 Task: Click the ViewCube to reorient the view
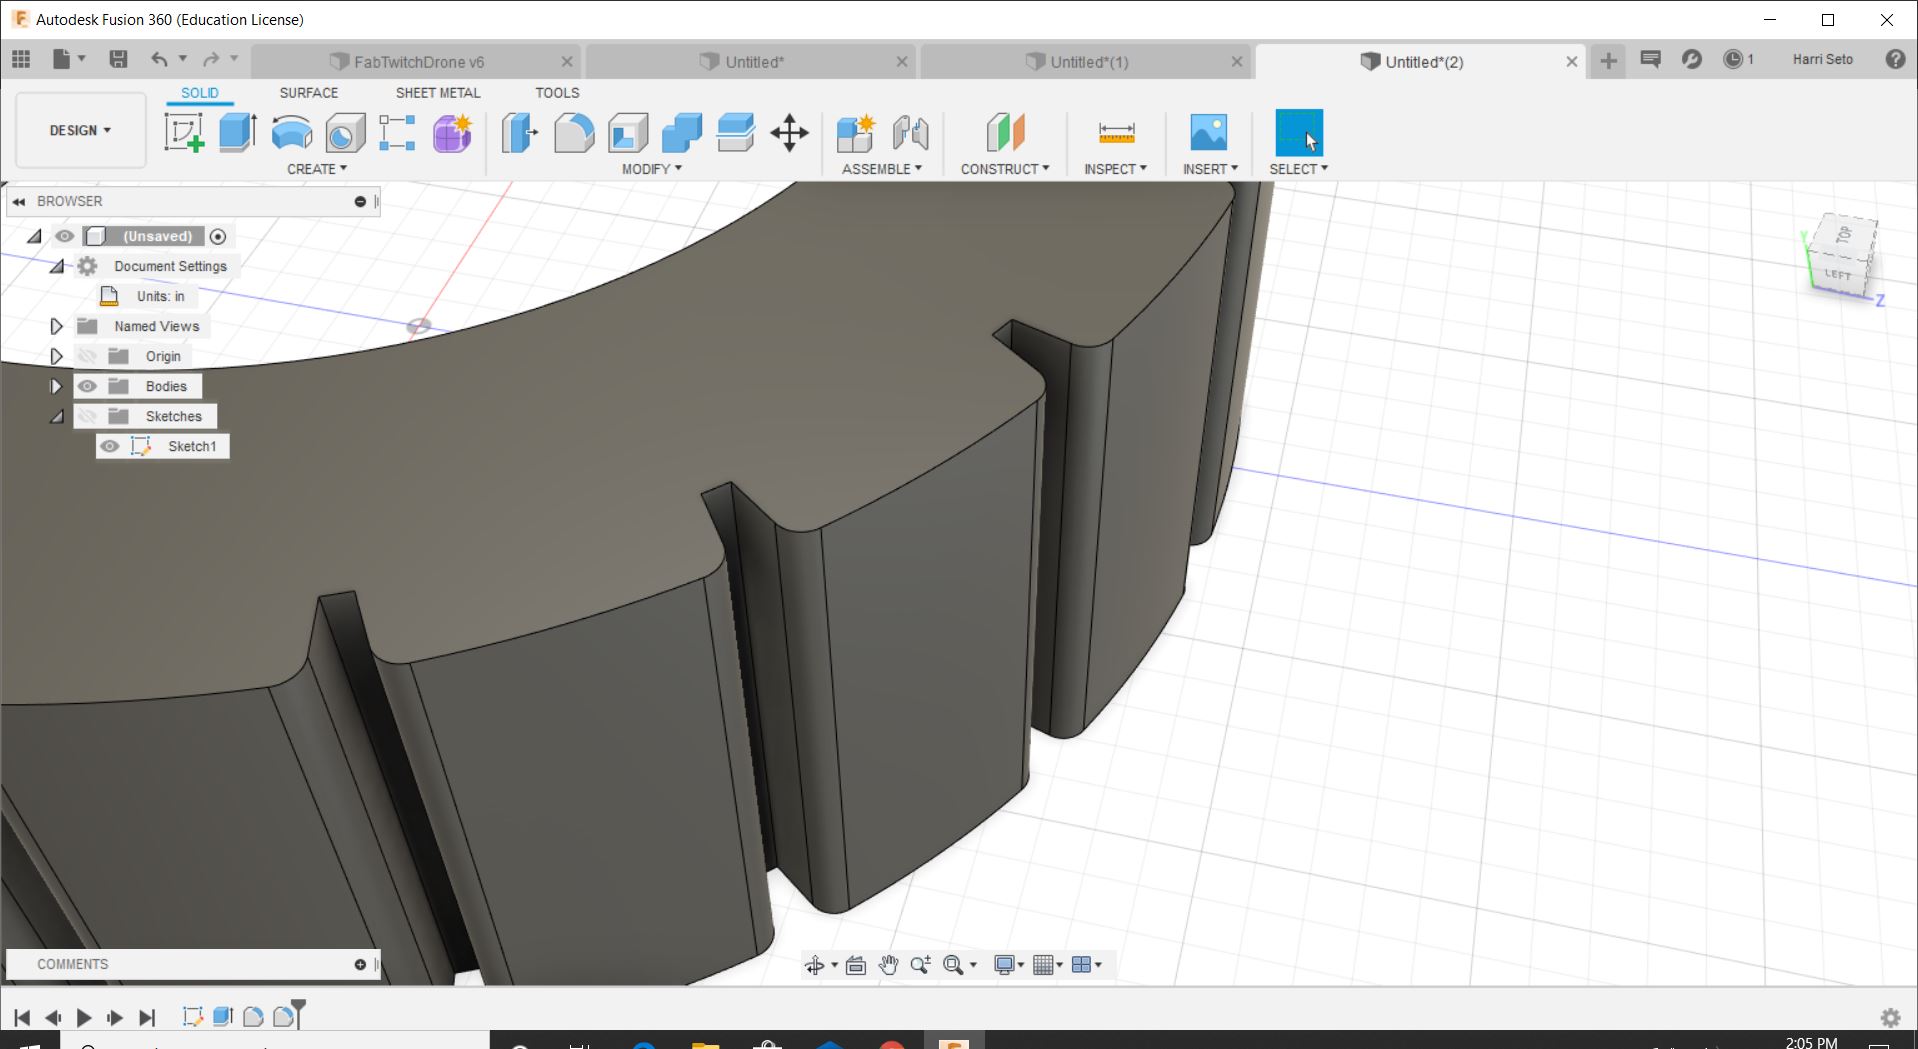[1842, 257]
